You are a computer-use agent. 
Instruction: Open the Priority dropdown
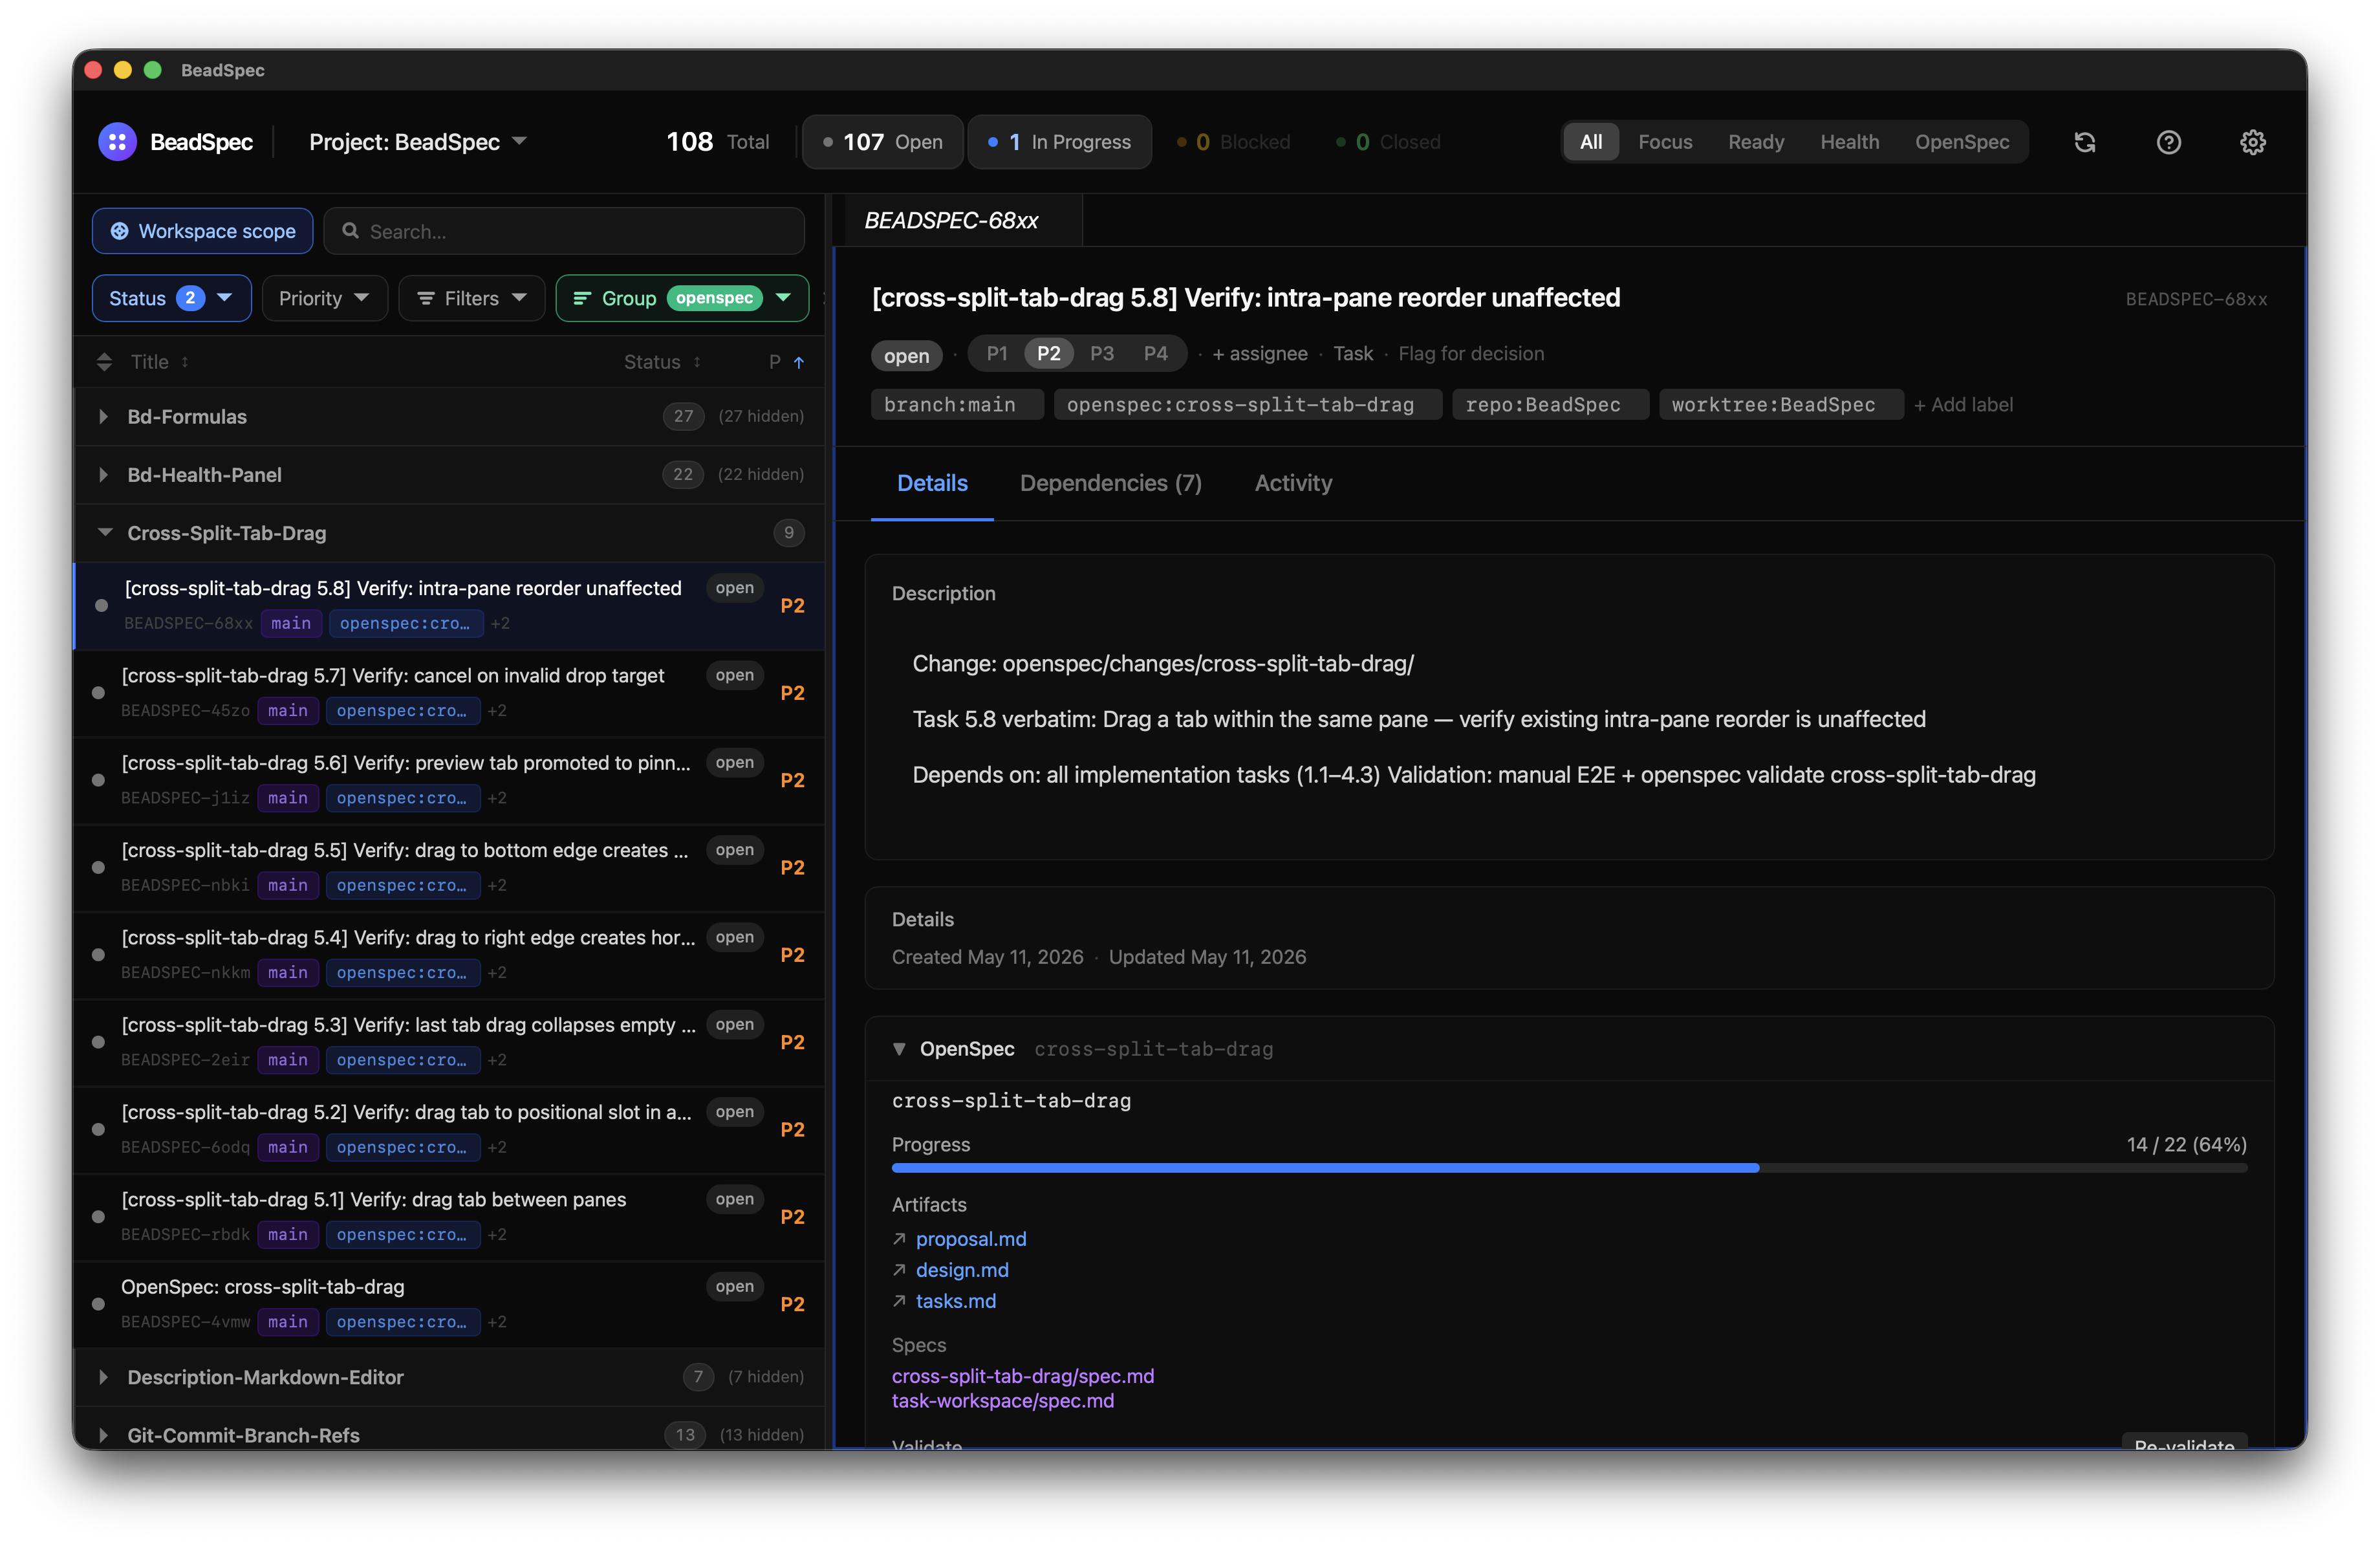[325, 298]
